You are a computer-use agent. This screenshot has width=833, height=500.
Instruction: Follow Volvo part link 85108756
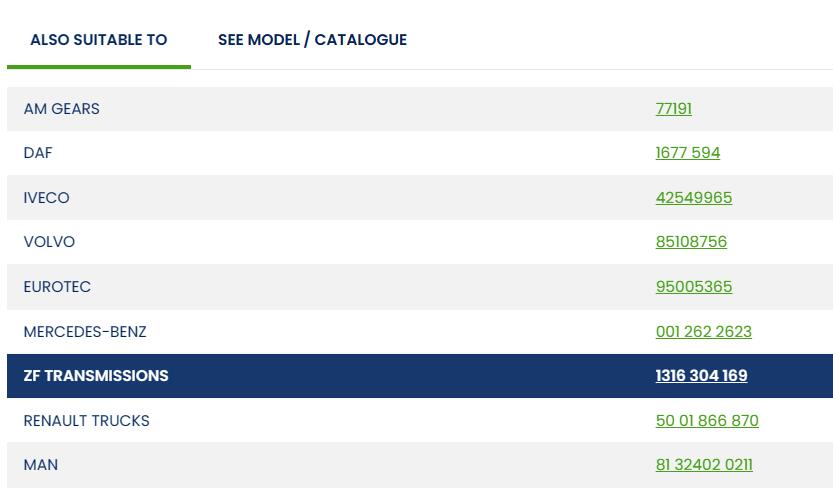pyautogui.click(x=691, y=242)
